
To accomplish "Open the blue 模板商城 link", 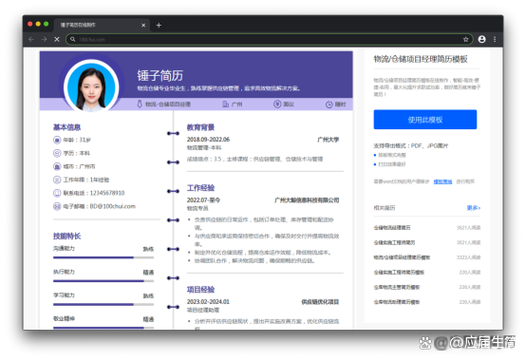I will coord(443,182).
